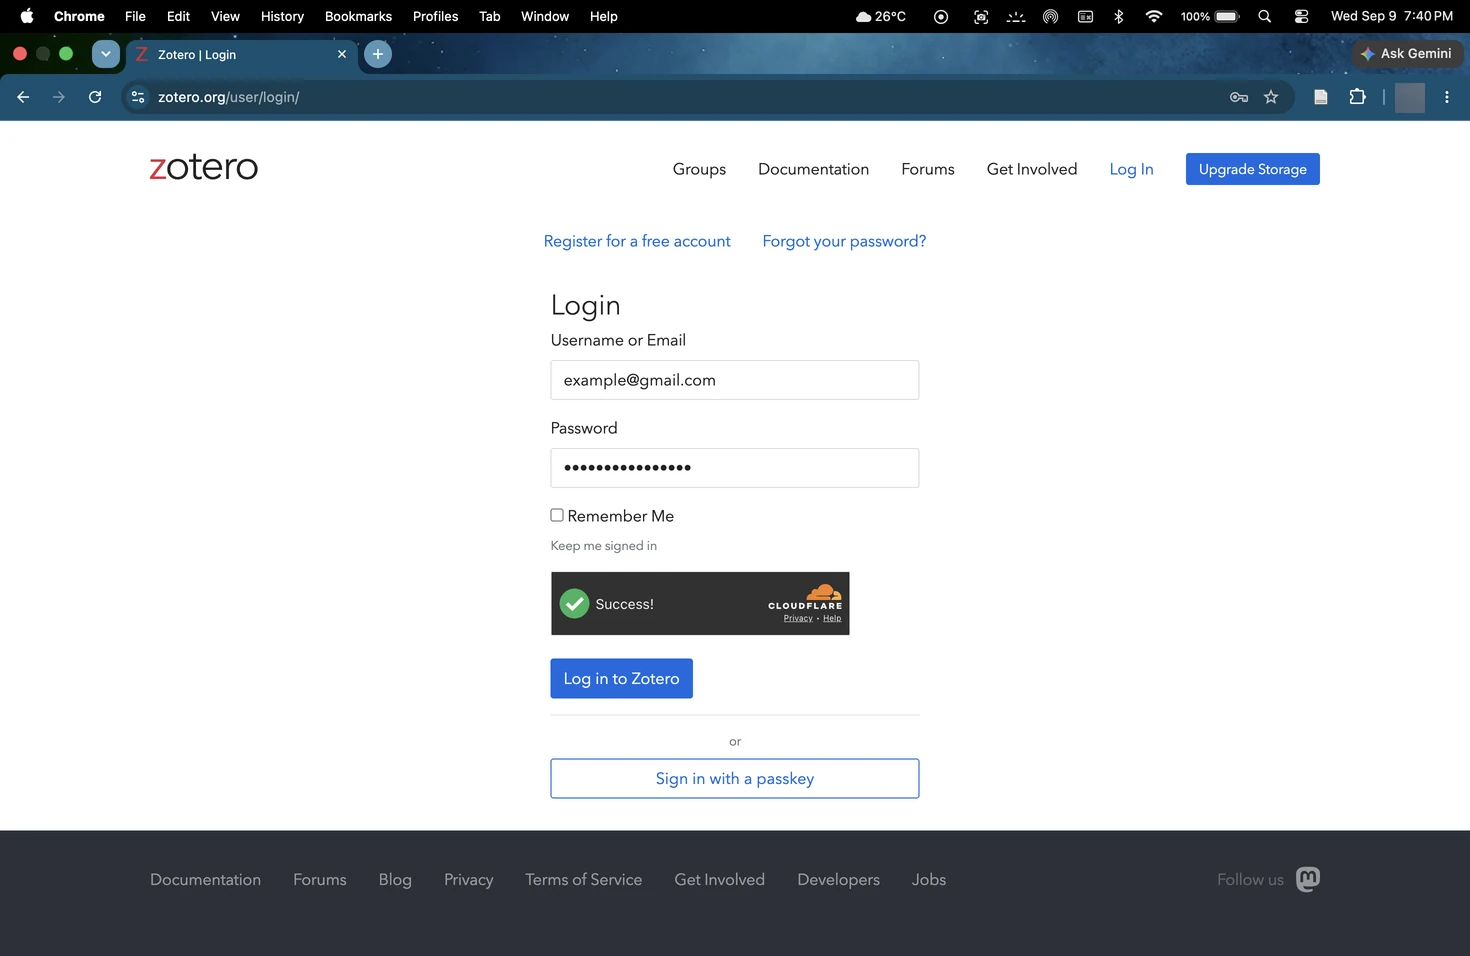The height and width of the screenshot is (956, 1470).
Task: Click the Zotero logo
Action: coord(204,167)
